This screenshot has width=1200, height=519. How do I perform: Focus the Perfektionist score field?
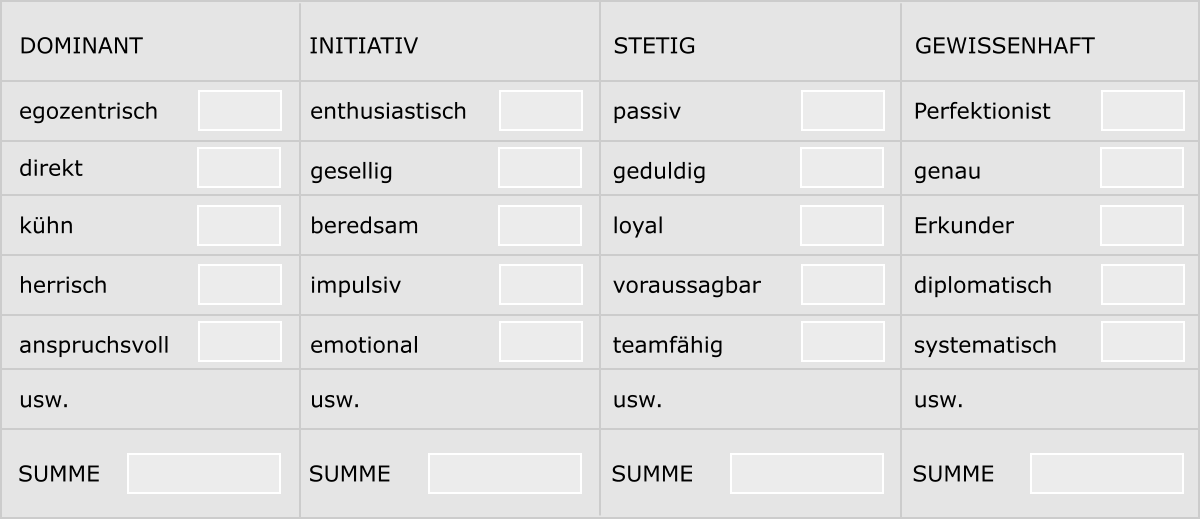click(x=1143, y=110)
